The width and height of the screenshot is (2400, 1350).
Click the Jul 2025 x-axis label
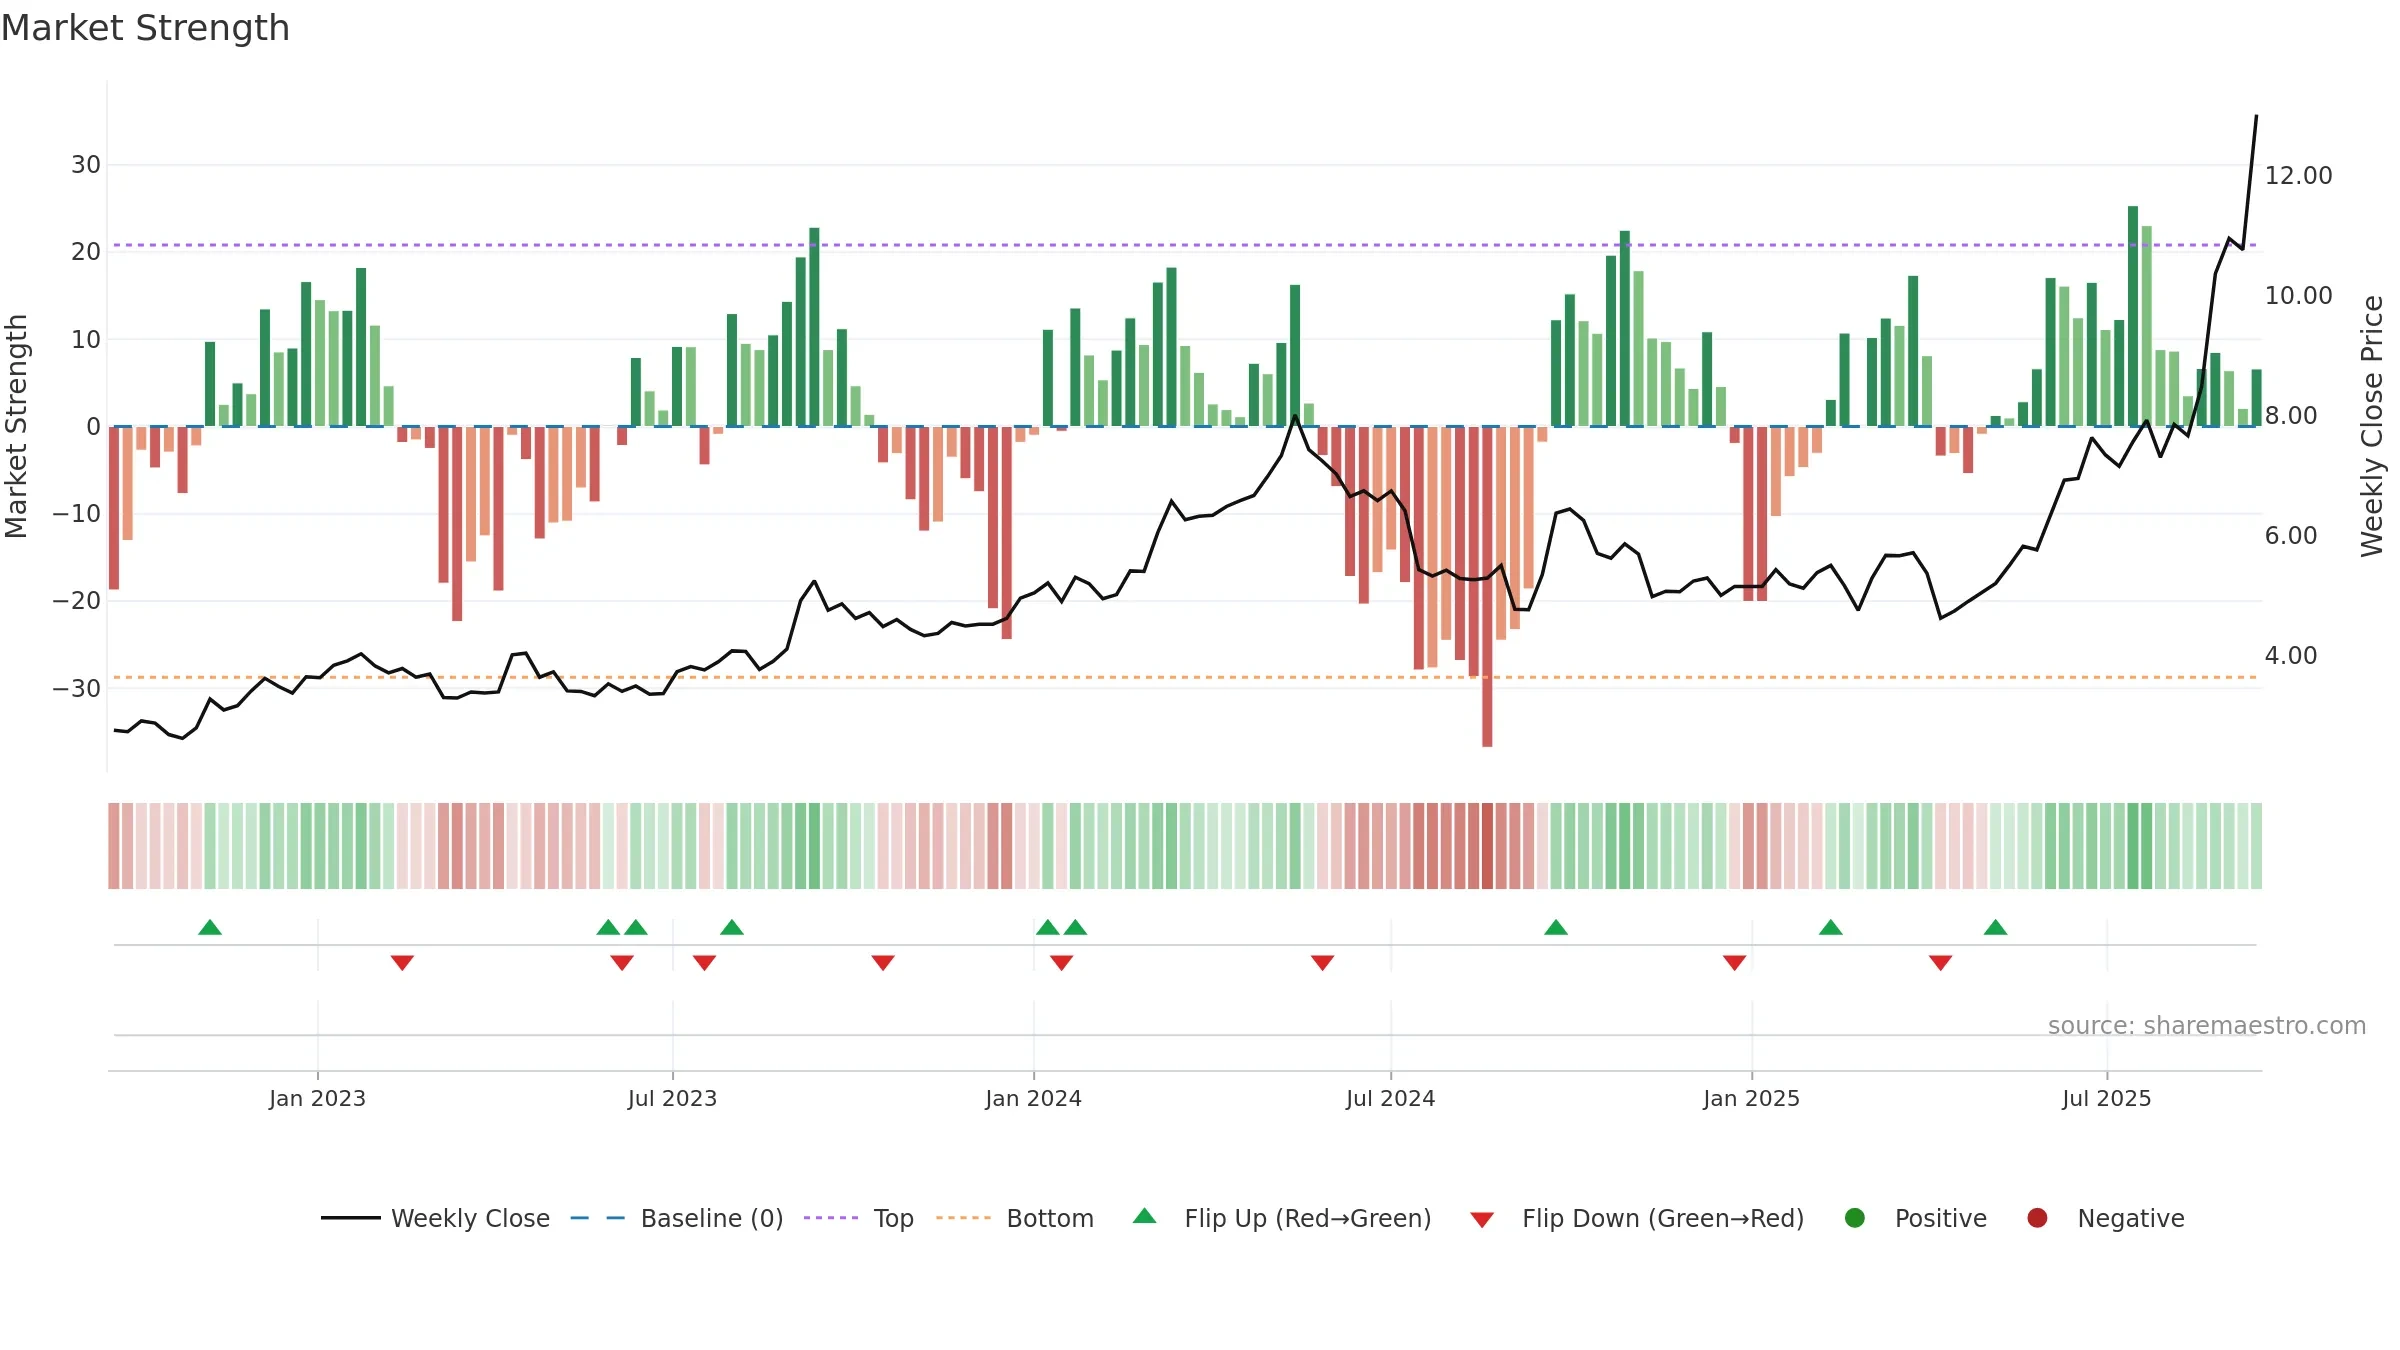2106,1098
